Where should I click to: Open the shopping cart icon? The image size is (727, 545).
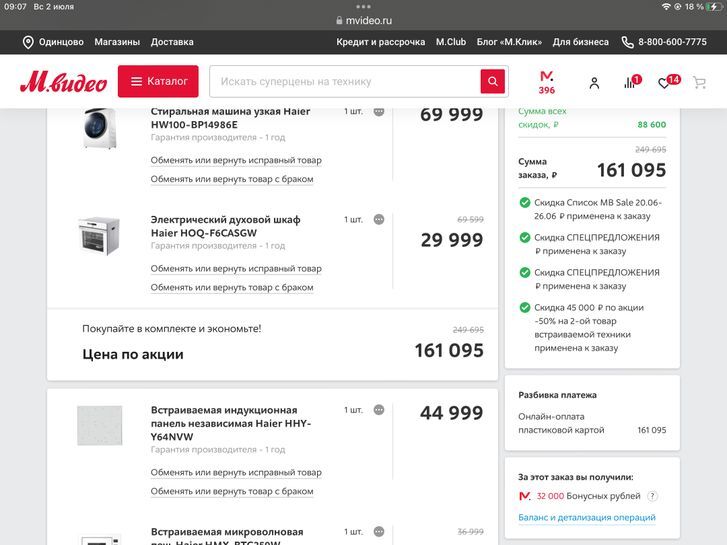[x=699, y=83]
